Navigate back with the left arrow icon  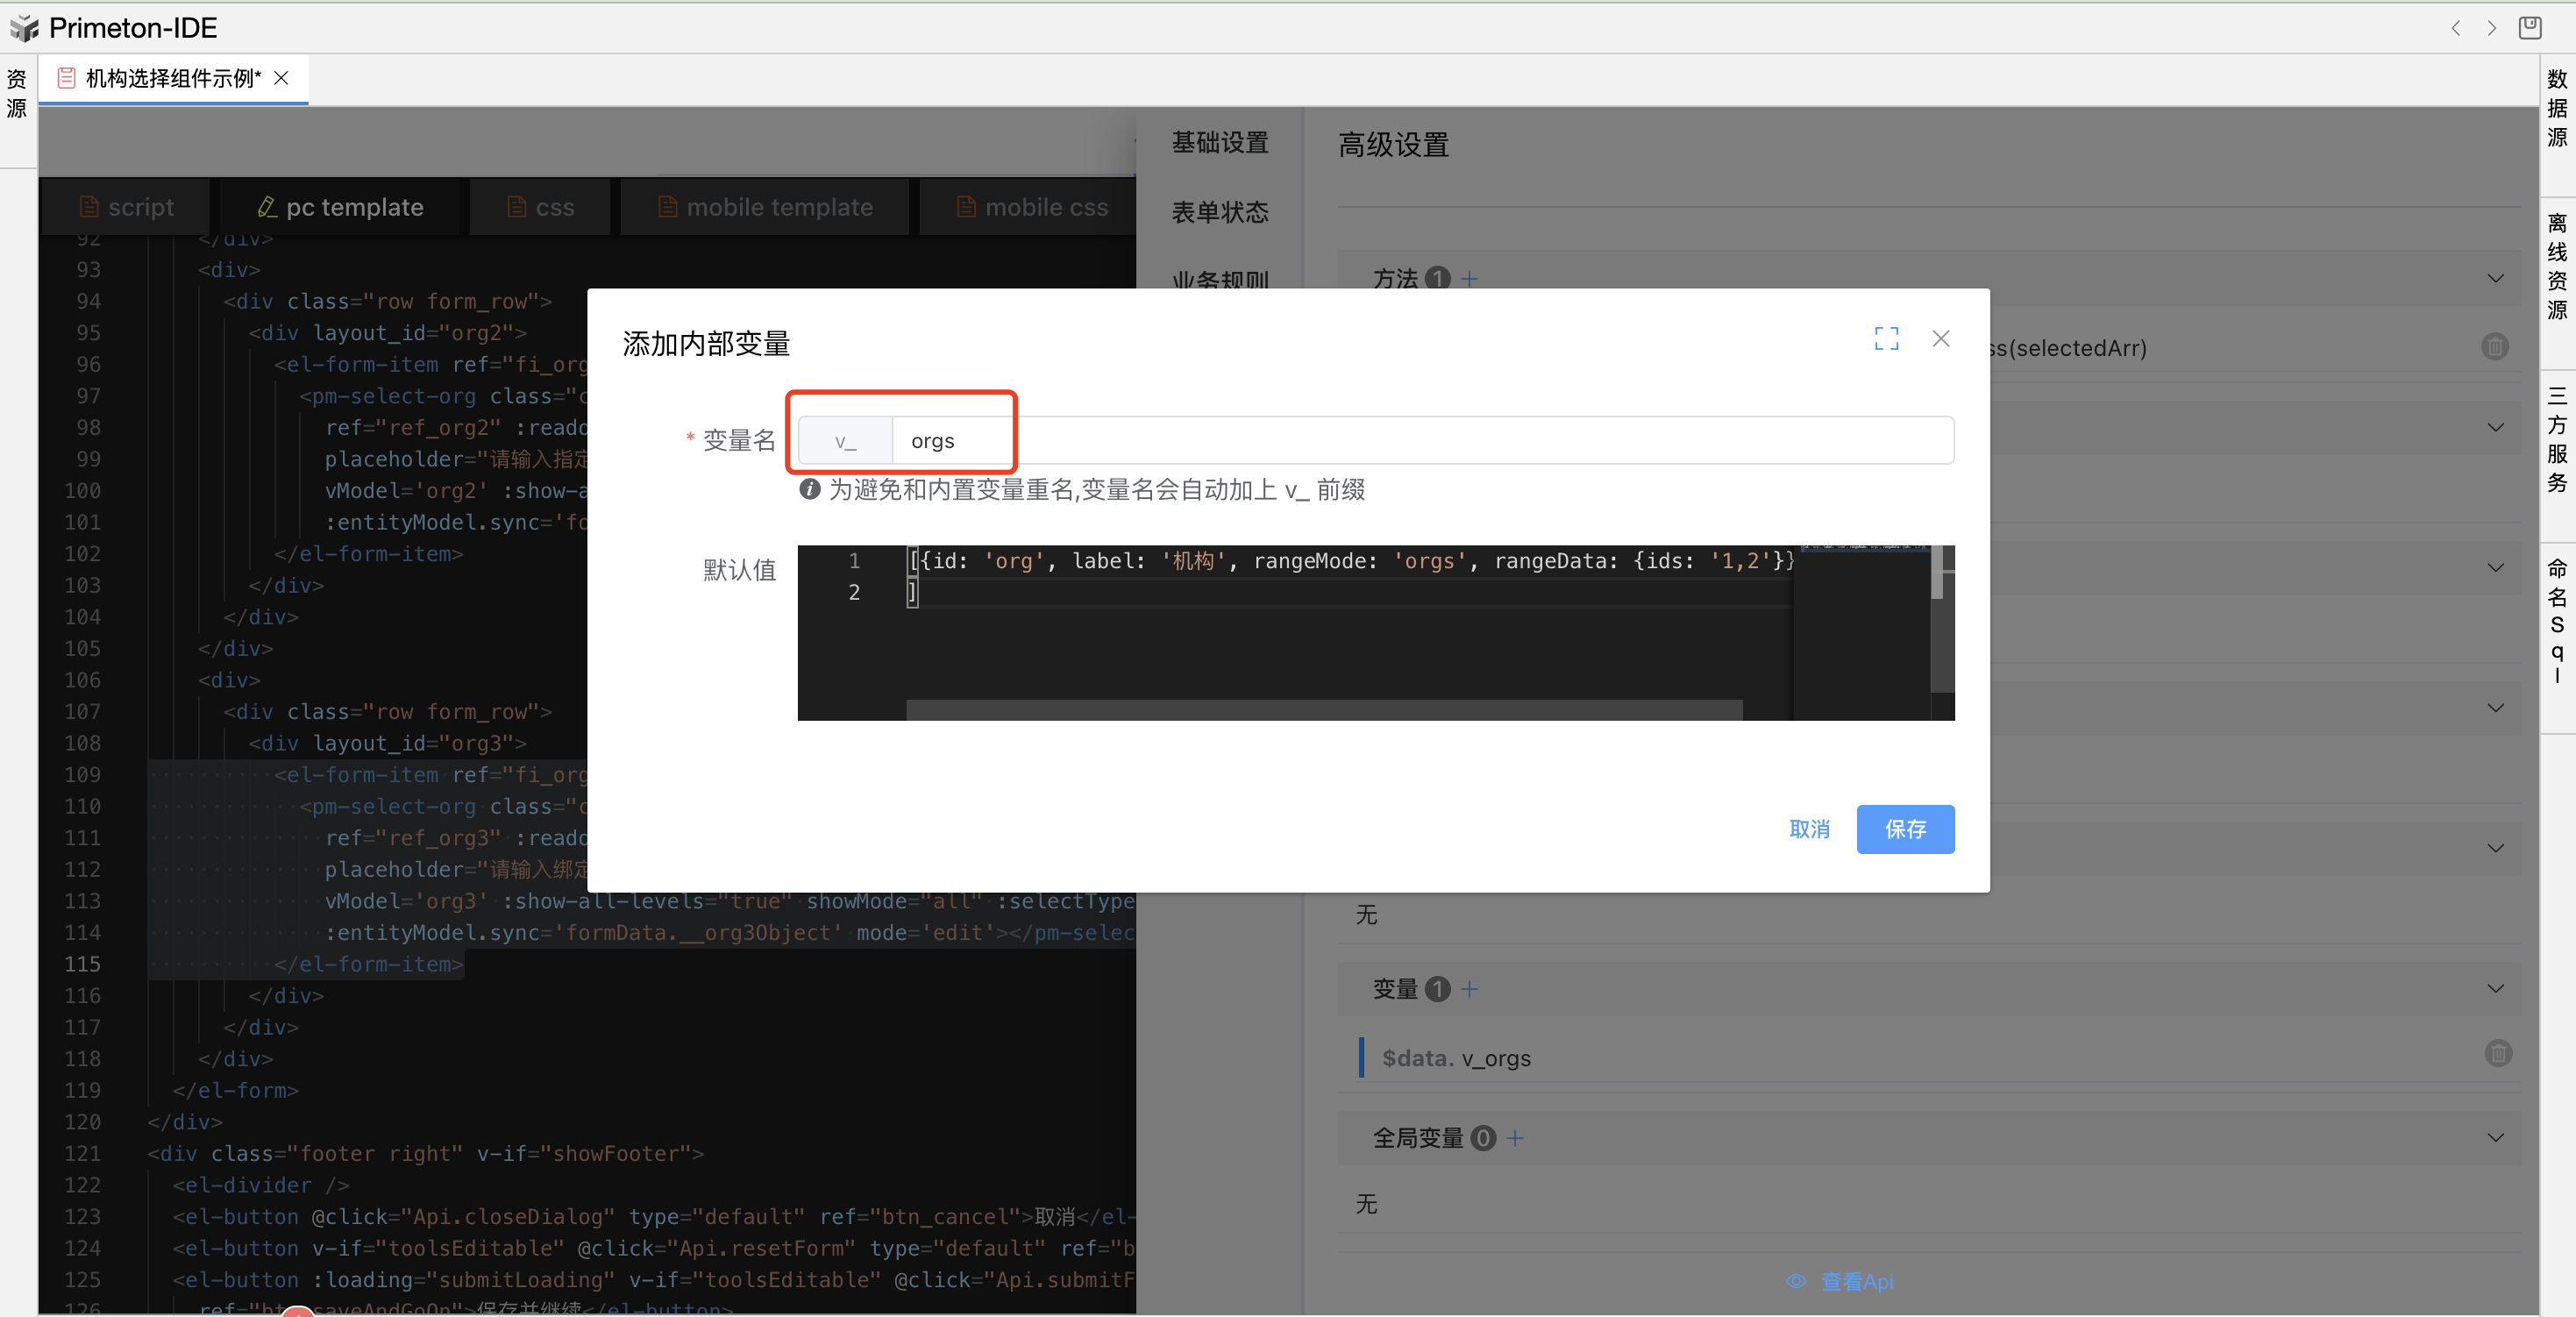pos(2456,28)
